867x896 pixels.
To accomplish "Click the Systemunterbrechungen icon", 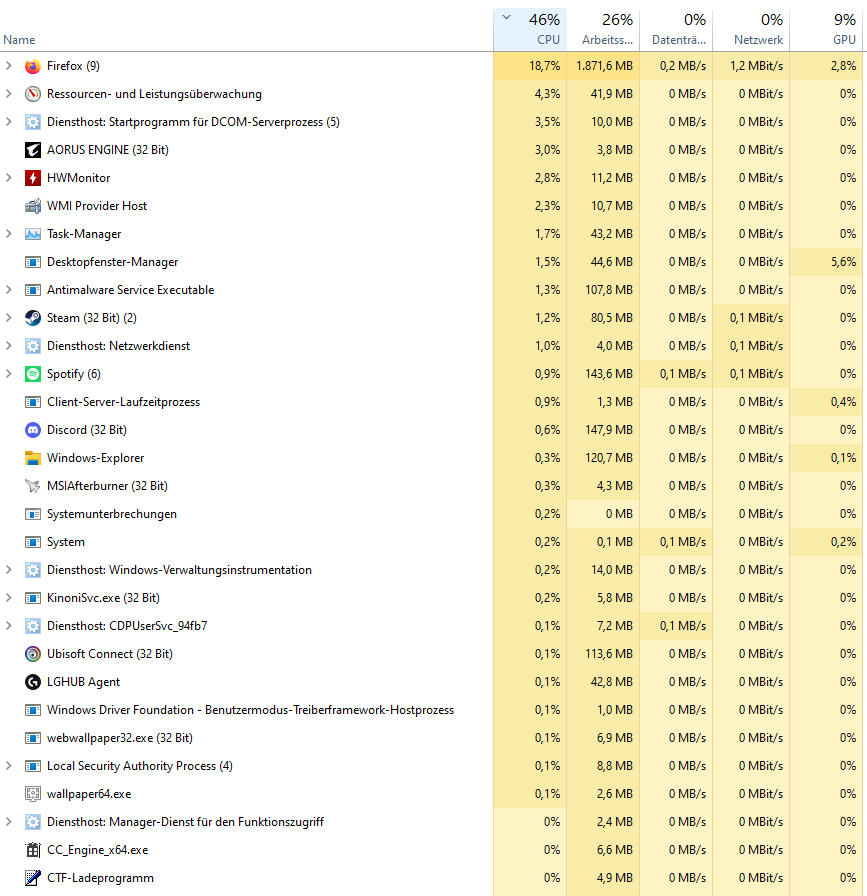I will pyautogui.click(x=33, y=514).
